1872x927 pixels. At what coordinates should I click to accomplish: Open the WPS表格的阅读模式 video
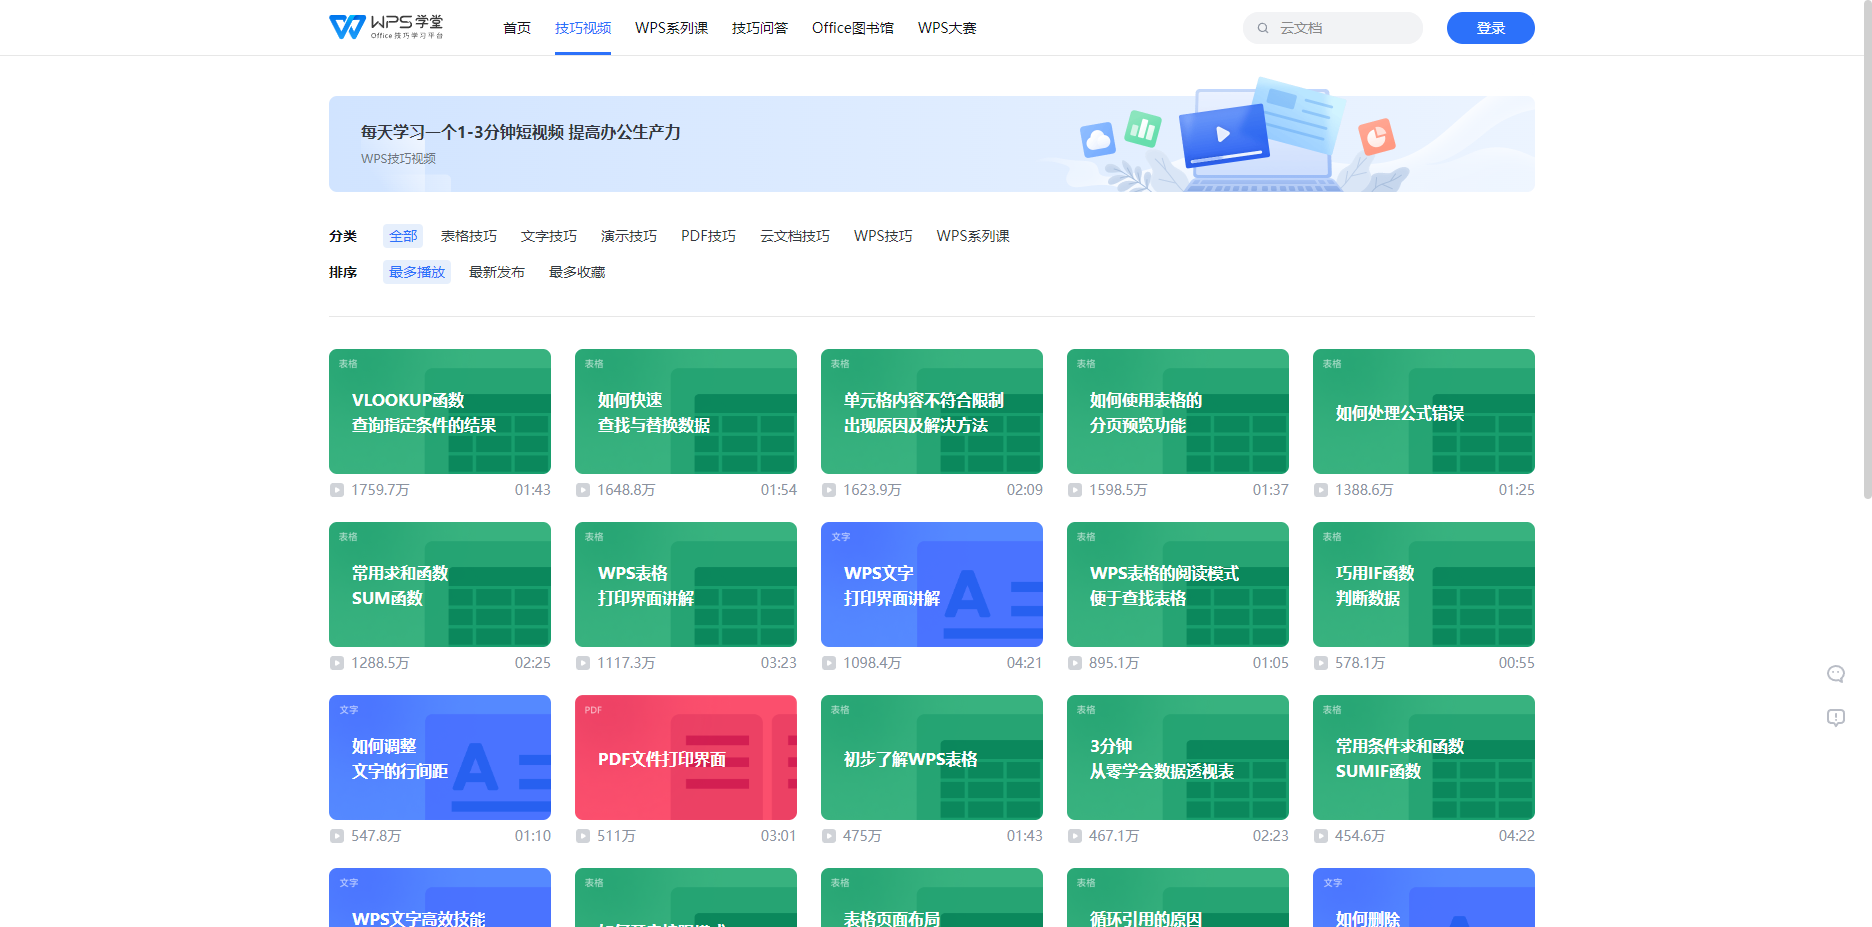click(1178, 584)
